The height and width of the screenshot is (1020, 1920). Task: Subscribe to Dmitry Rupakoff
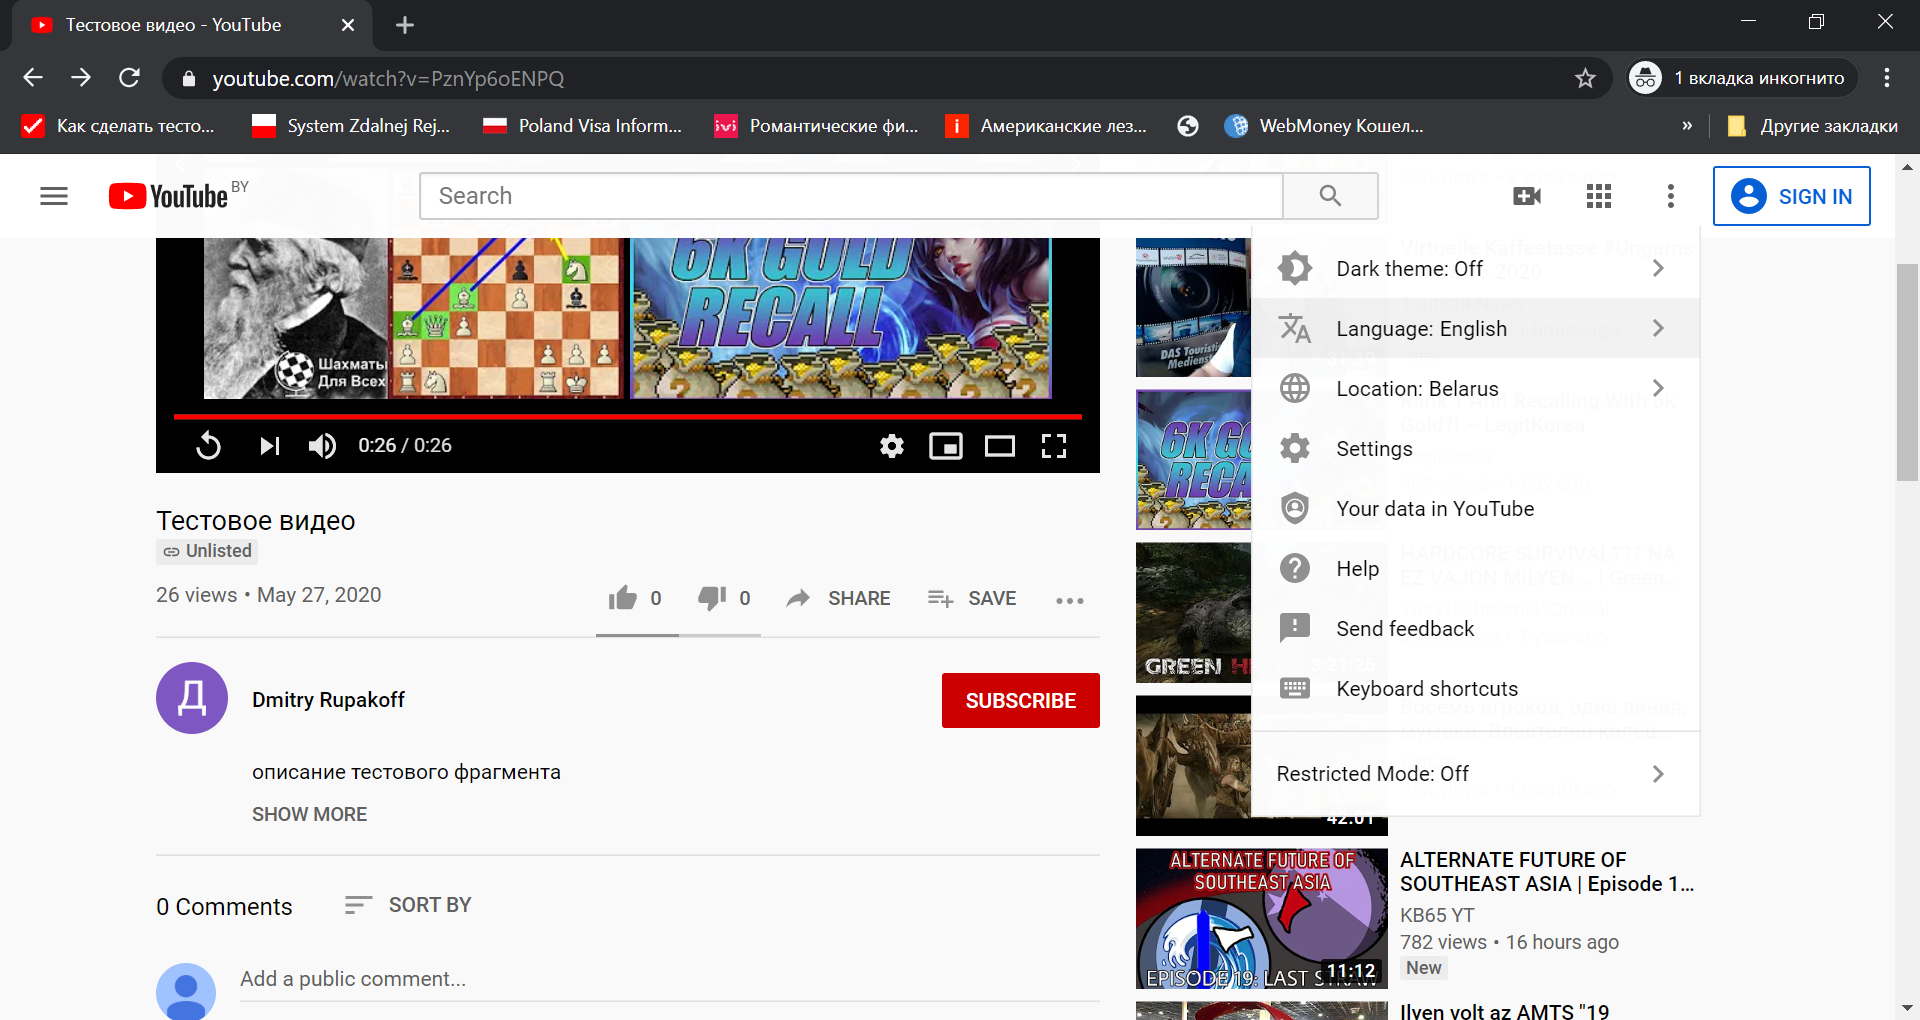click(1021, 700)
